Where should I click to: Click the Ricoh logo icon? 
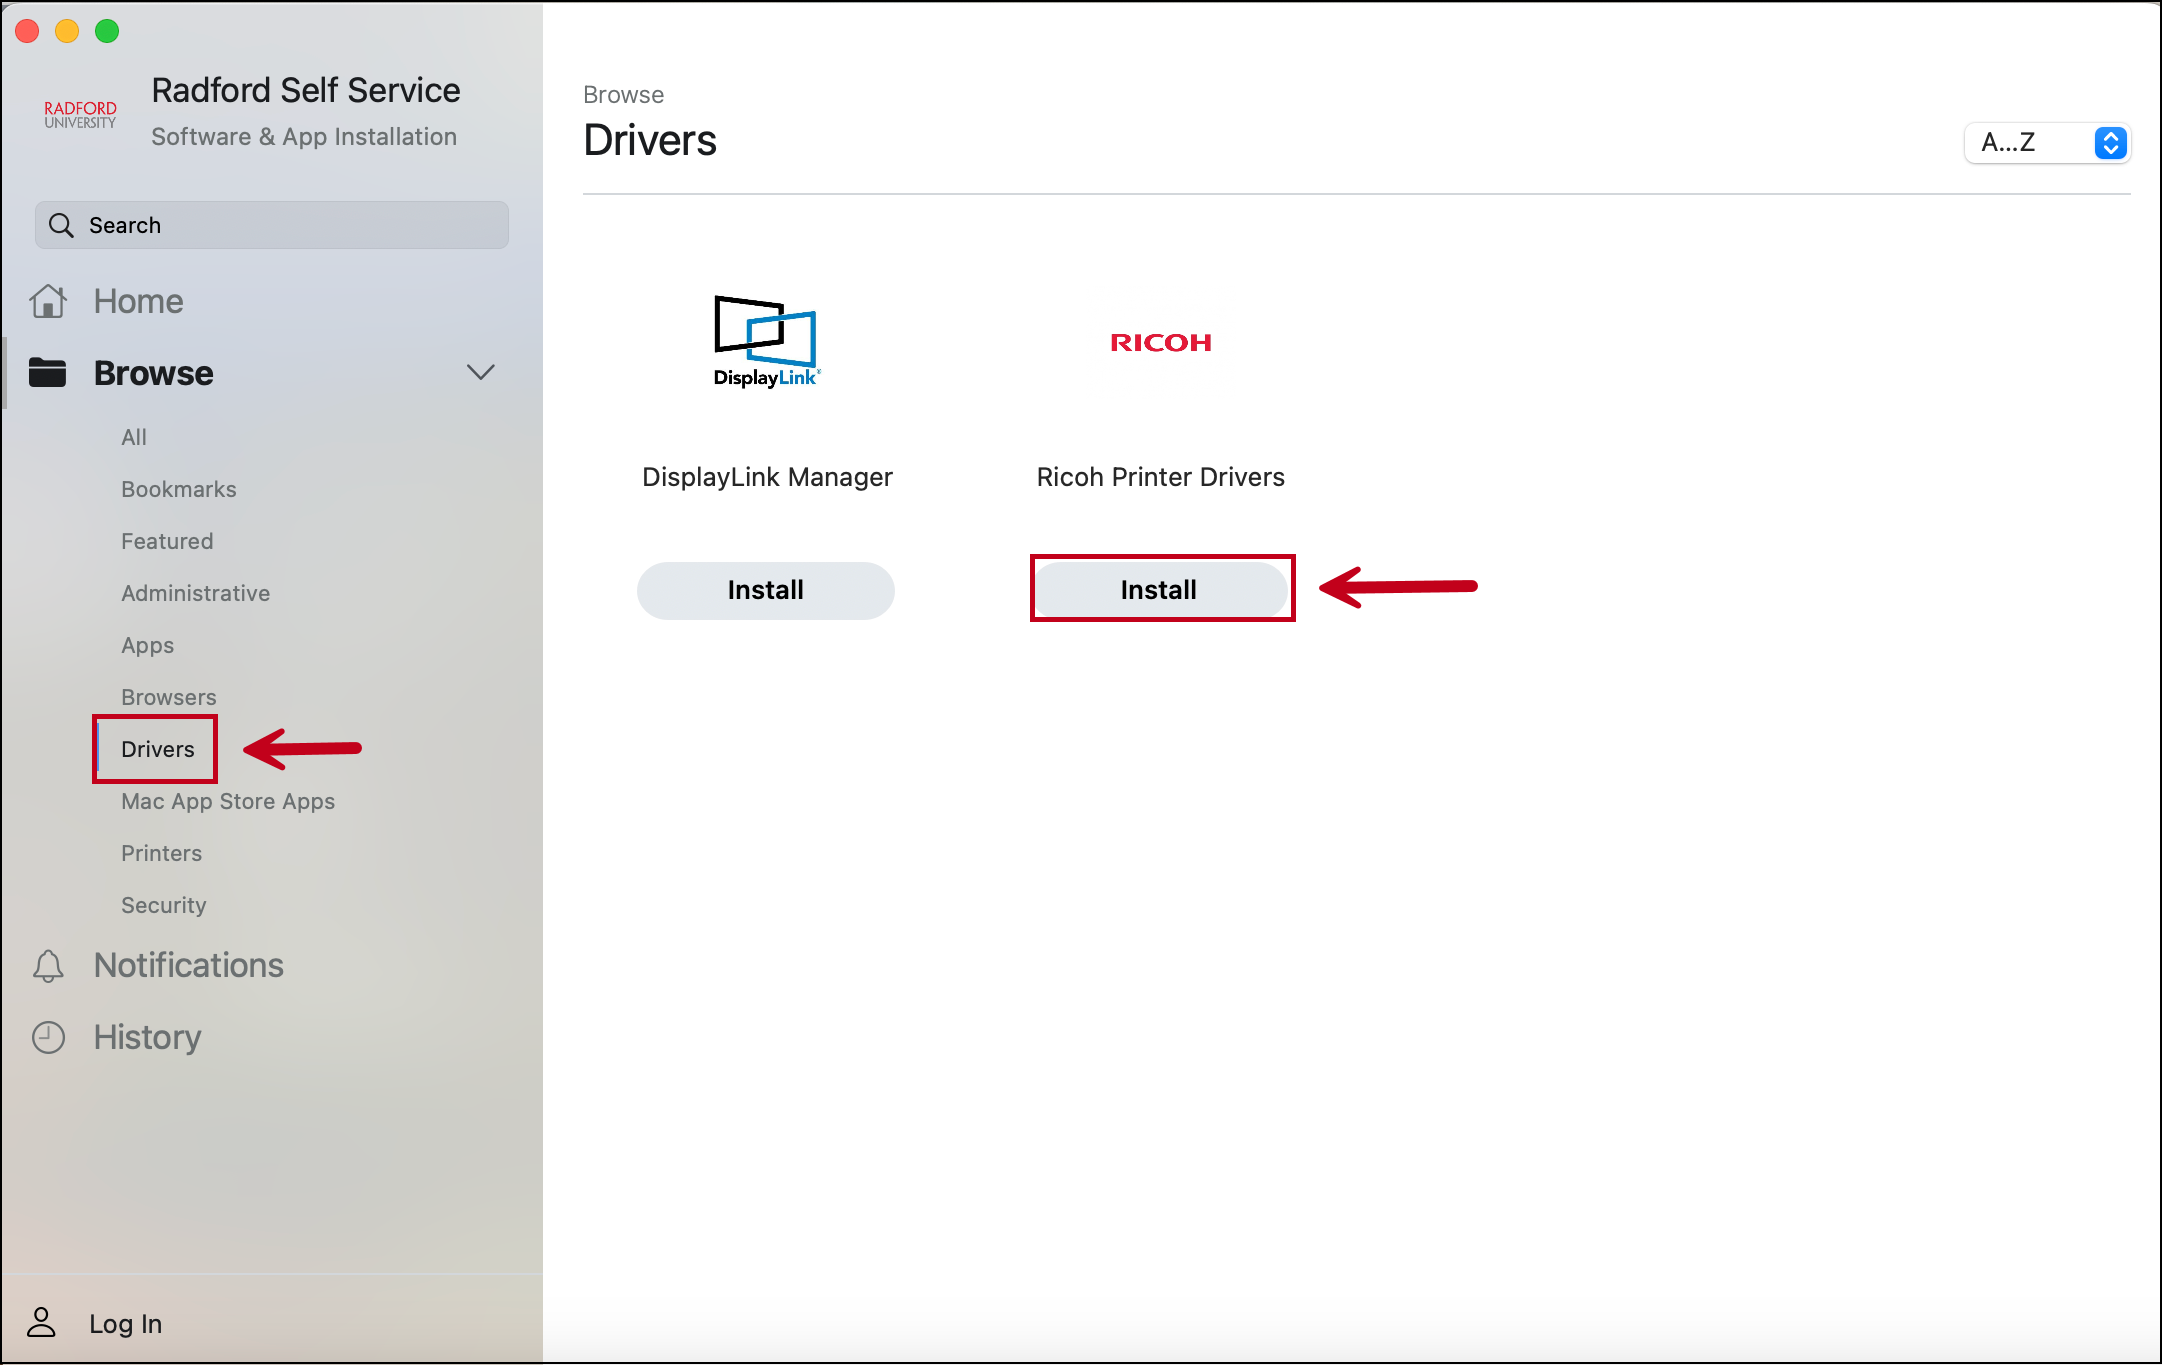coord(1160,343)
